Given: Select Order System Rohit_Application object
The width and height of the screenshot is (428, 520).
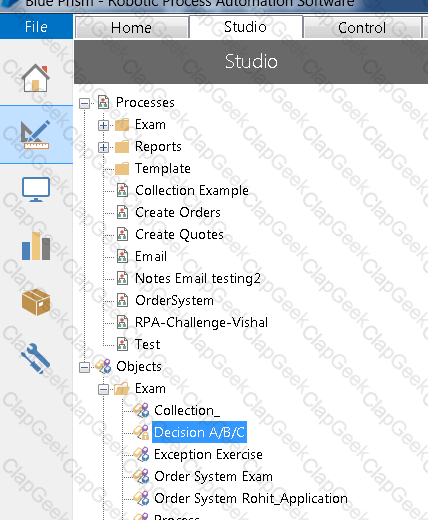Looking at the screenshot, I should (x=251, y=498).
